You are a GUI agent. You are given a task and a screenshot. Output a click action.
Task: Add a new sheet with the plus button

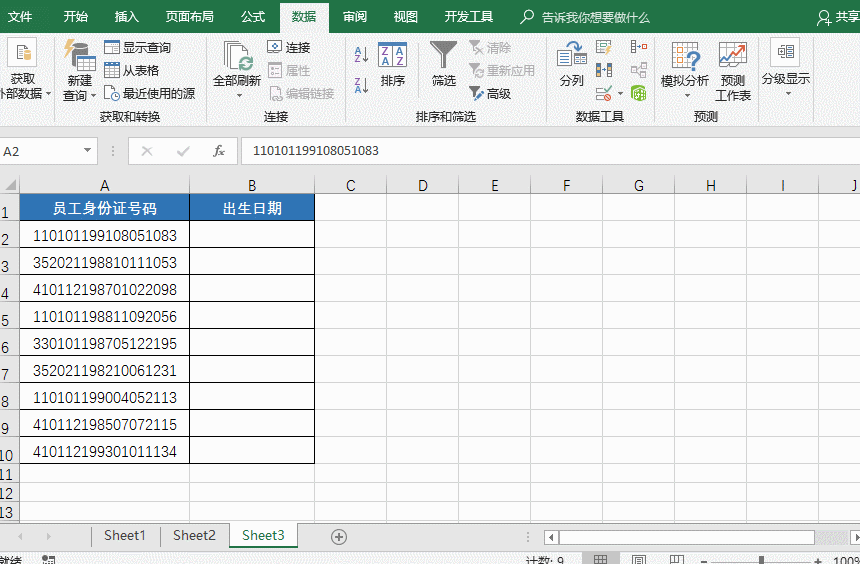(339, 536)
